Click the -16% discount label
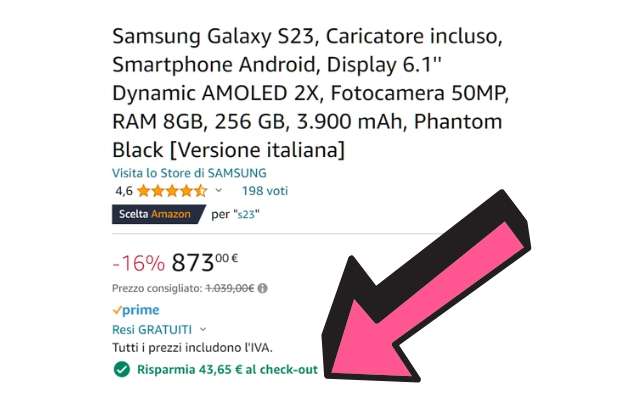The width and height of the screenshot is (640, 400). 138,264
